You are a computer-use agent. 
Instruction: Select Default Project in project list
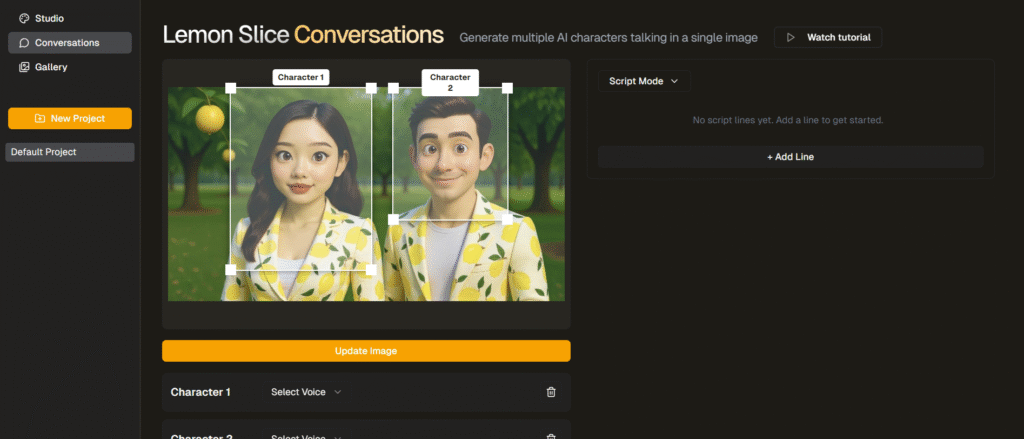[70, 152]
